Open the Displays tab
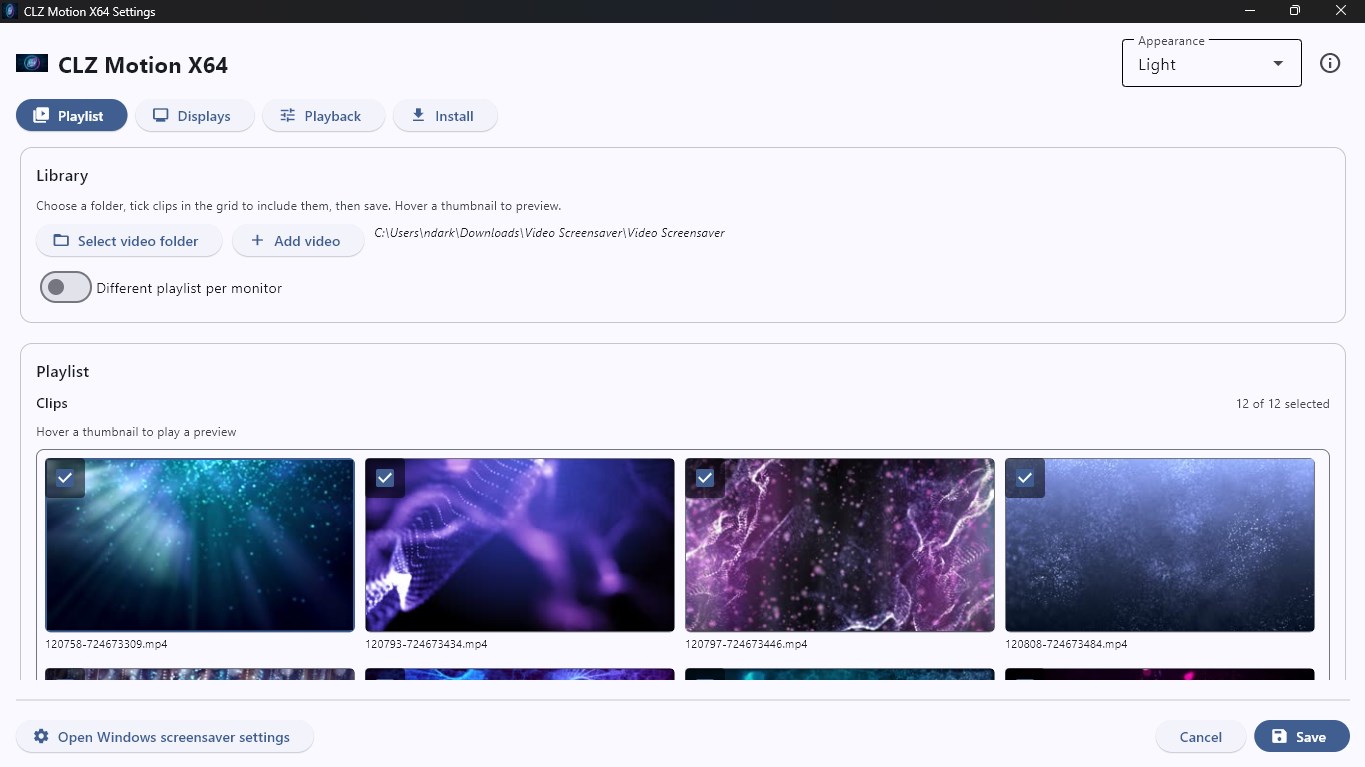This screenshot has width=1365, height=767. (195, 116)
